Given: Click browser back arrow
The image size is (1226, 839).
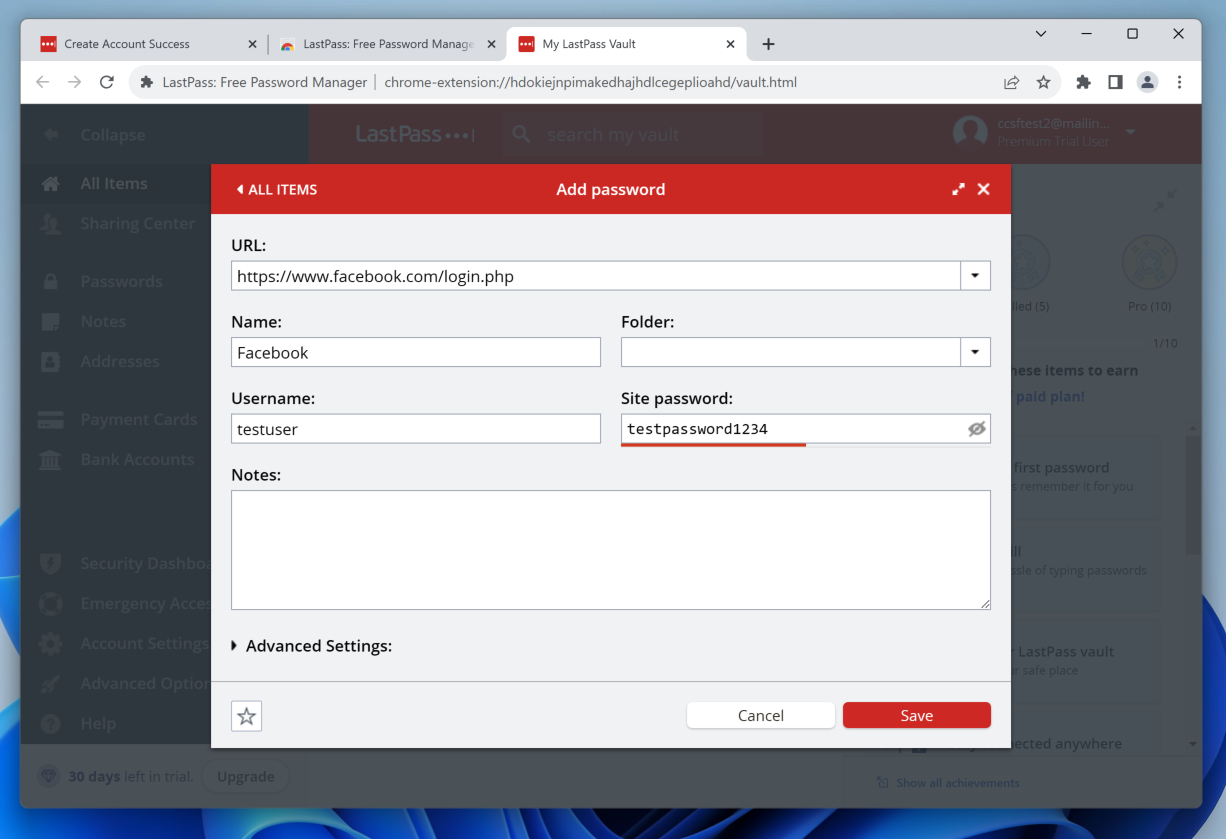Looking at the screenshot, I should coord(42,82).
